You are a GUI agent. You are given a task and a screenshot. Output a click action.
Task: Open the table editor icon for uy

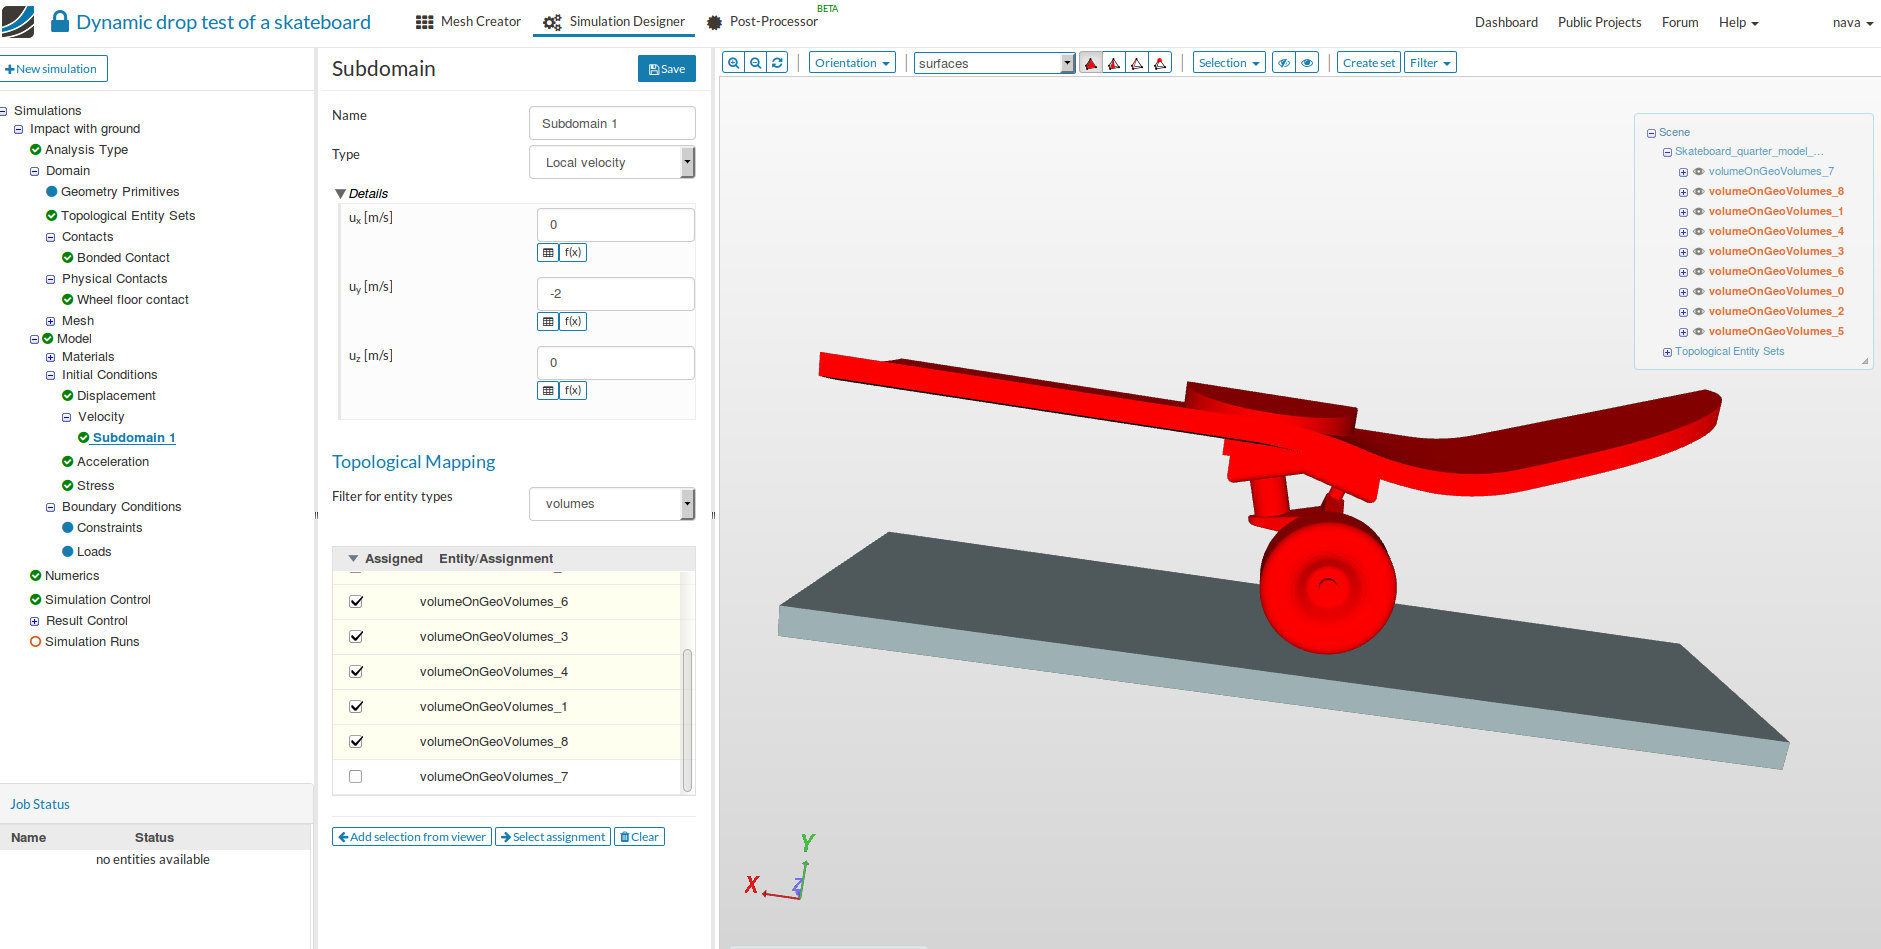pyautogui.click(x=548, y=322)
